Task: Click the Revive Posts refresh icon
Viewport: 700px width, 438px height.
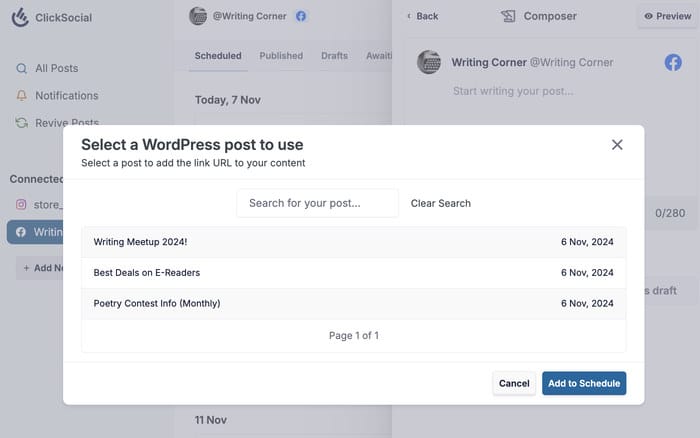Action: (21, 122)
